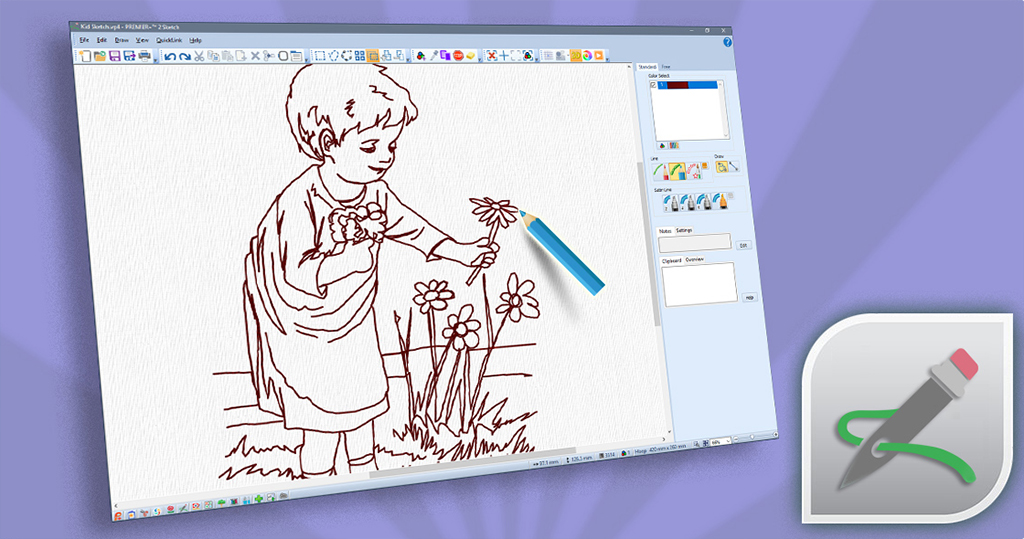The image size is (1024, 539).
Task: Save design using the purple floppy icon
Action: (114, 56)
